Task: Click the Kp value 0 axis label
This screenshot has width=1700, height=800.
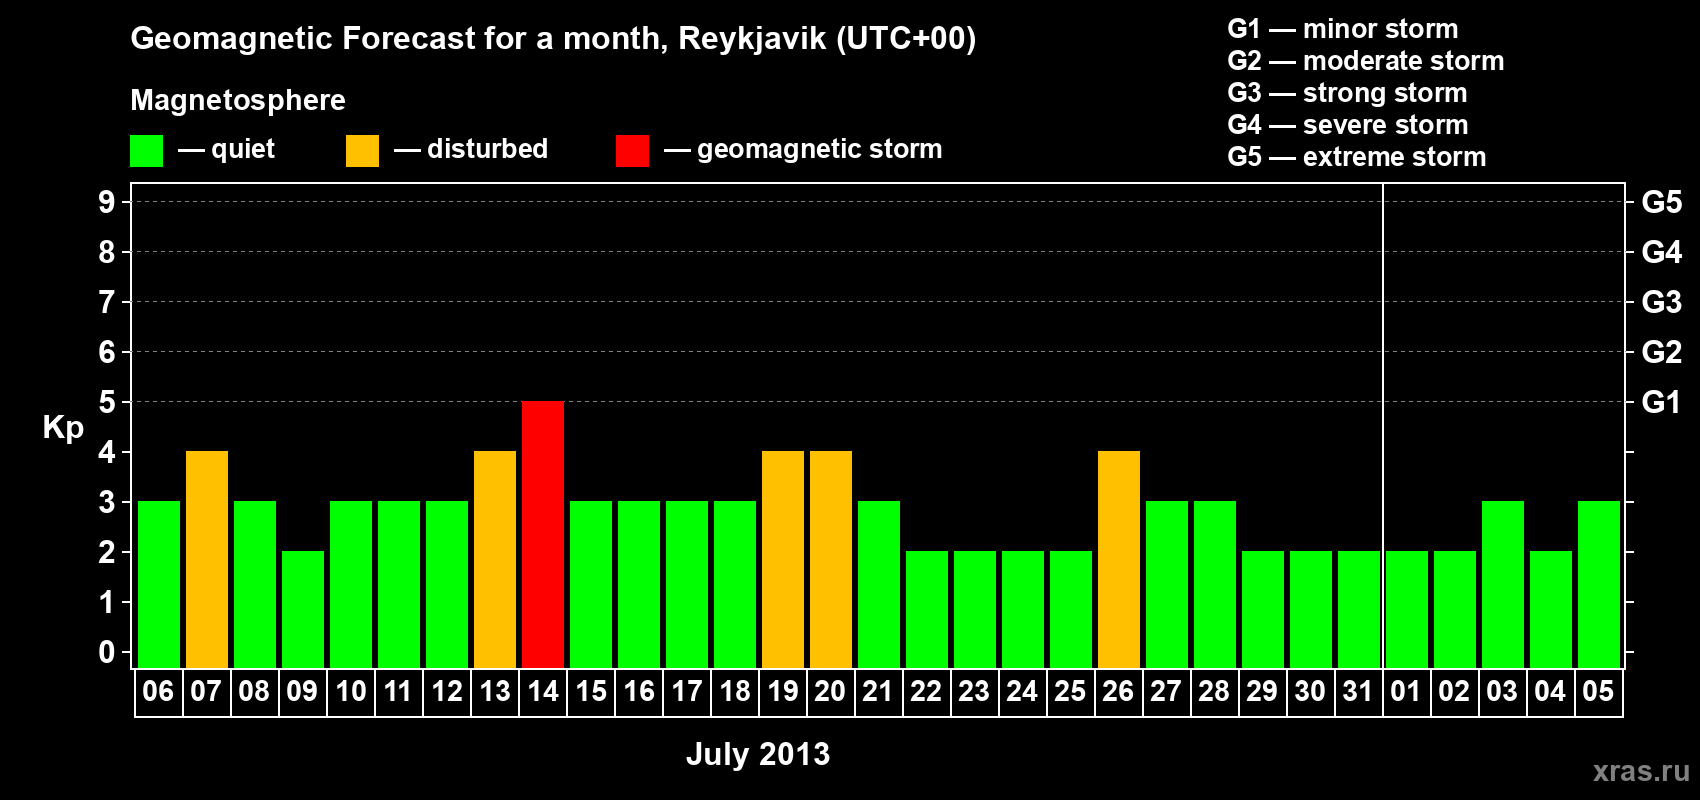Action: [x=107, y=652]
